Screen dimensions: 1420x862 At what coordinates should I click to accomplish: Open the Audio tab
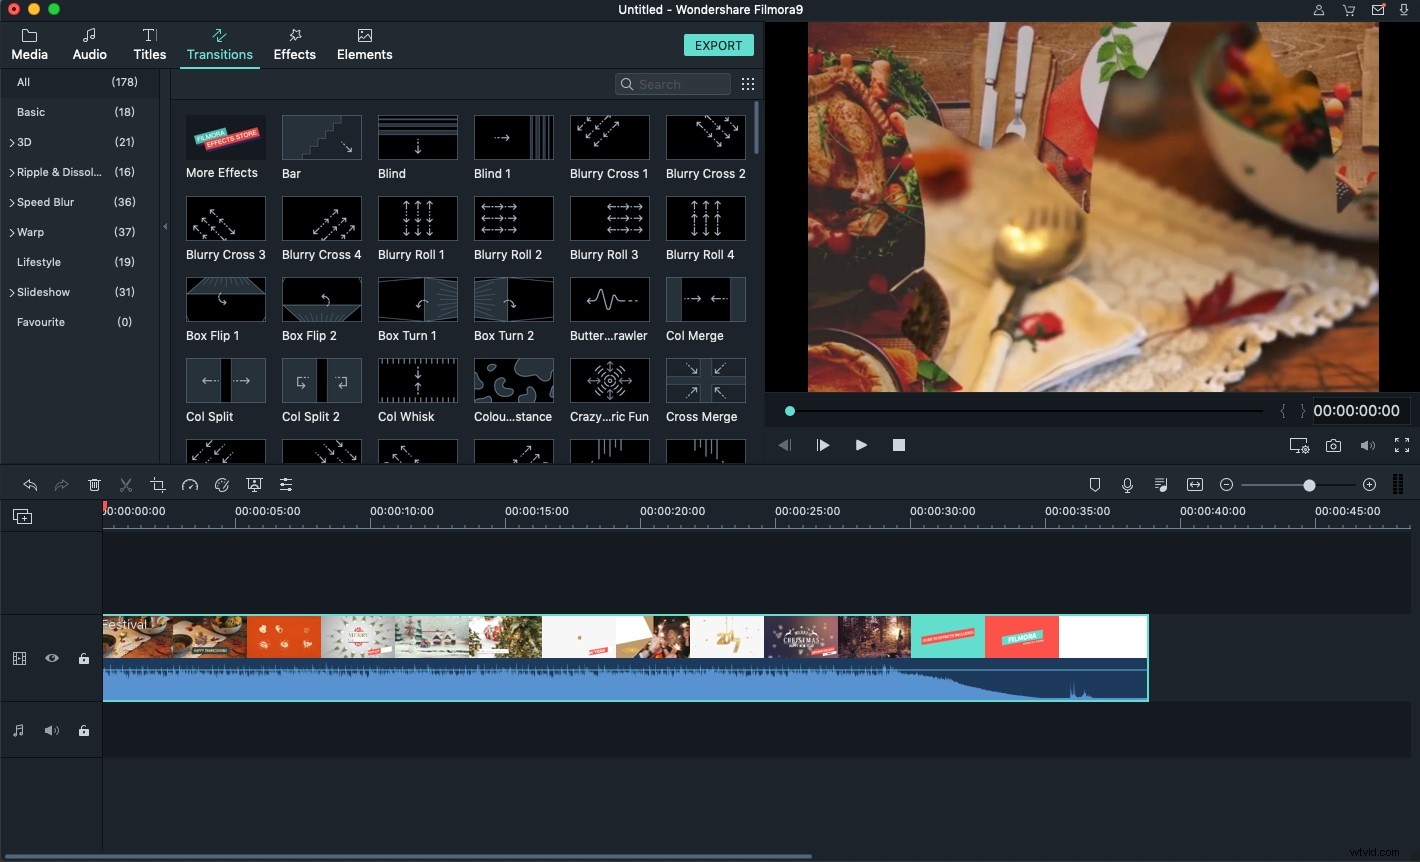89,44
